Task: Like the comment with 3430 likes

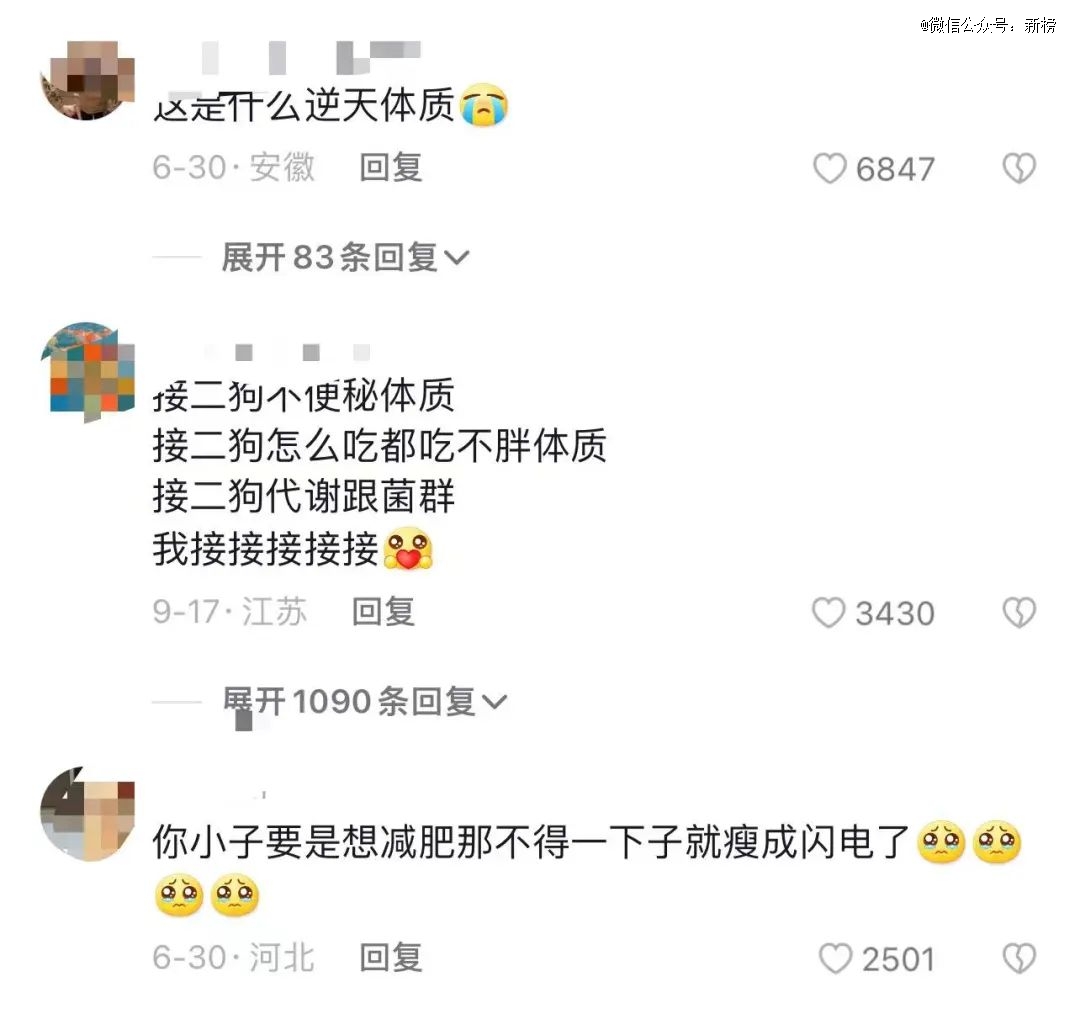Action: [x=828, y=612]
